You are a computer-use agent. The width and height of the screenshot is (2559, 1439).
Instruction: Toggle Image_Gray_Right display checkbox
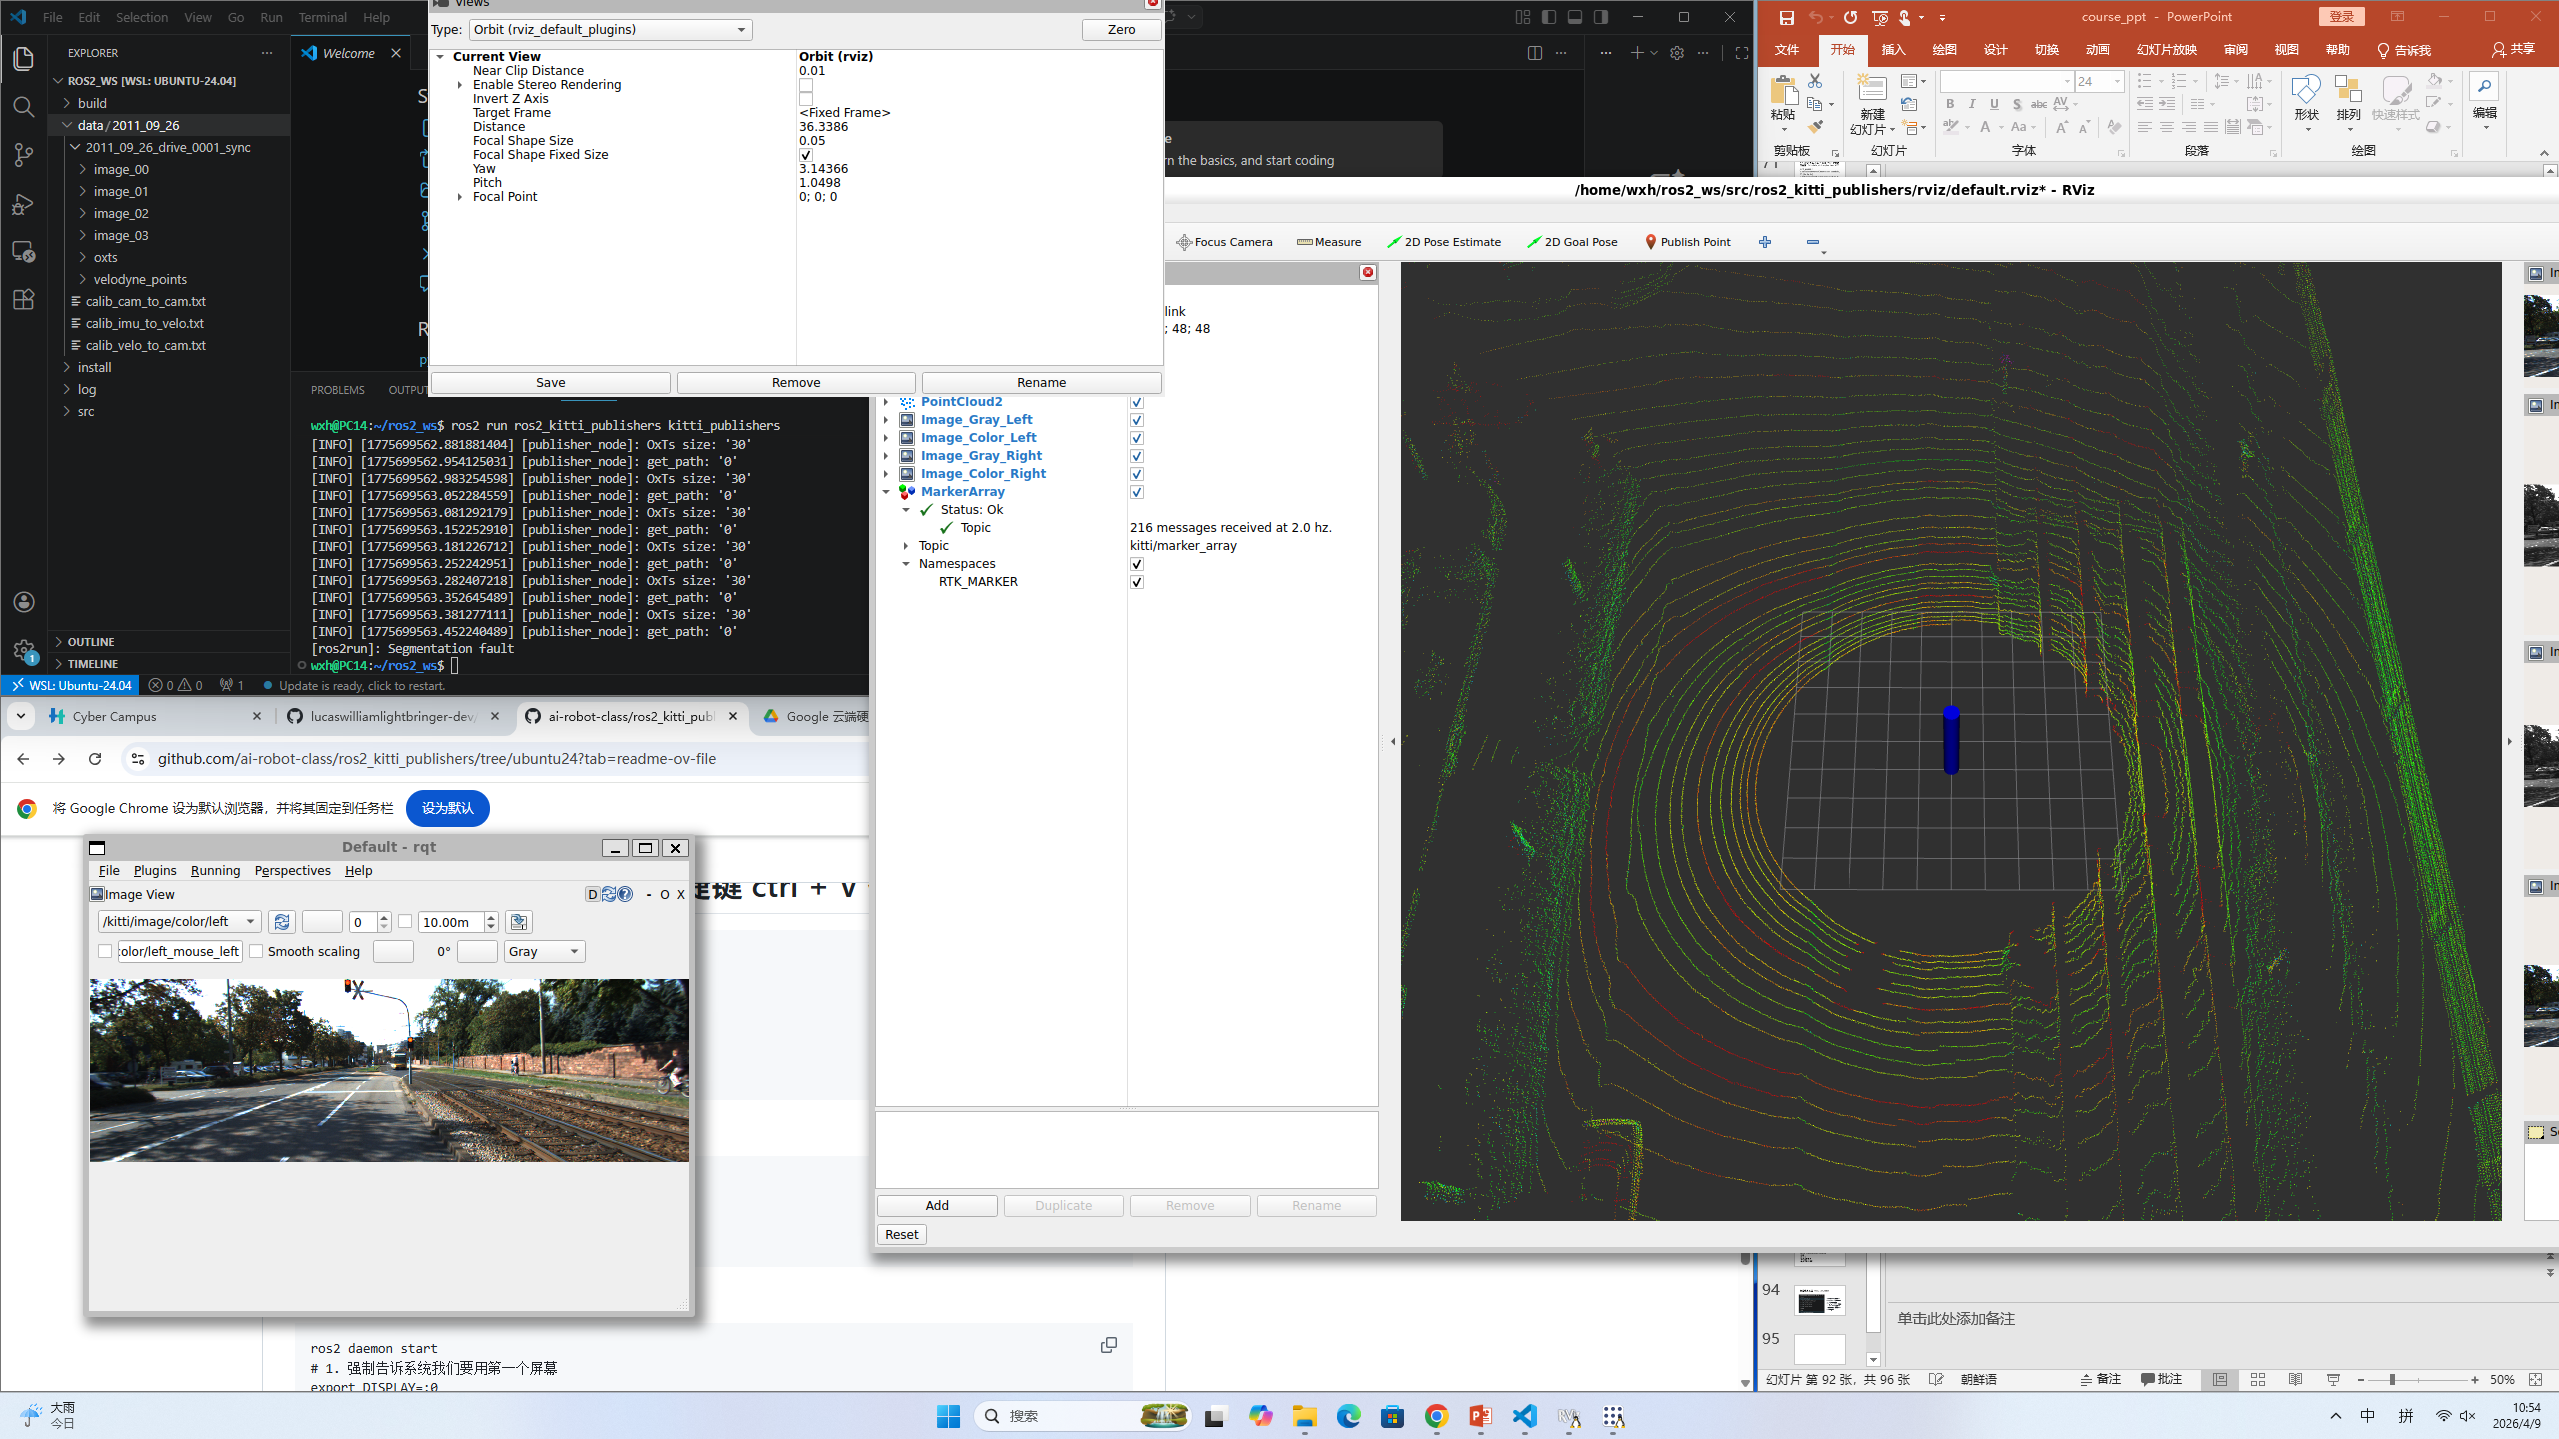(x=1137, y=456)
